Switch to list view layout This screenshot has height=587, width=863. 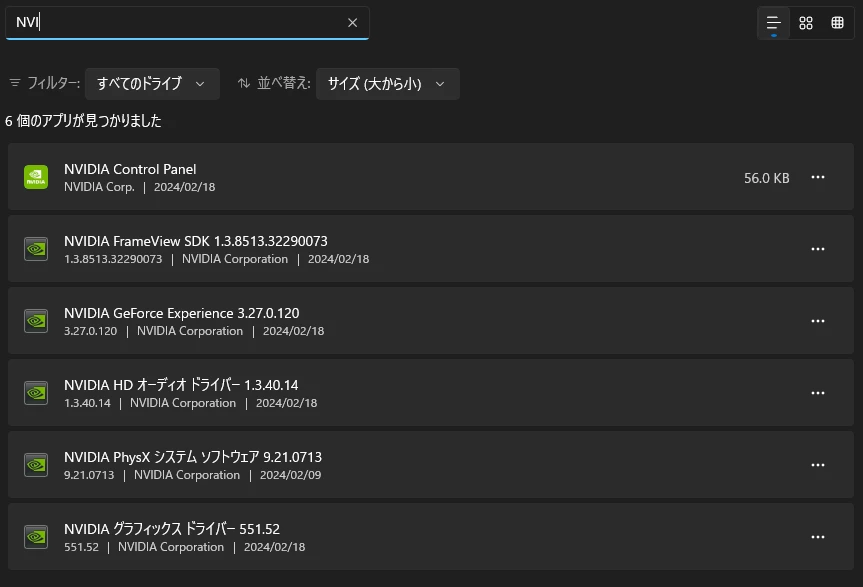coord(773,23)
